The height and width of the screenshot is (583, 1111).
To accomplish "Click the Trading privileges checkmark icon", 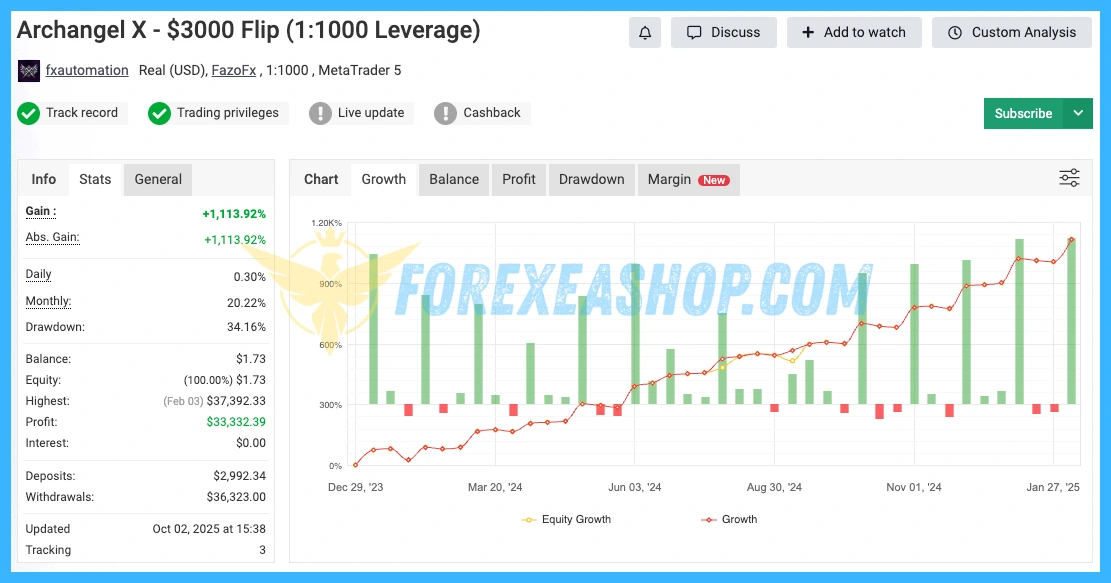I will coord(159,113).
